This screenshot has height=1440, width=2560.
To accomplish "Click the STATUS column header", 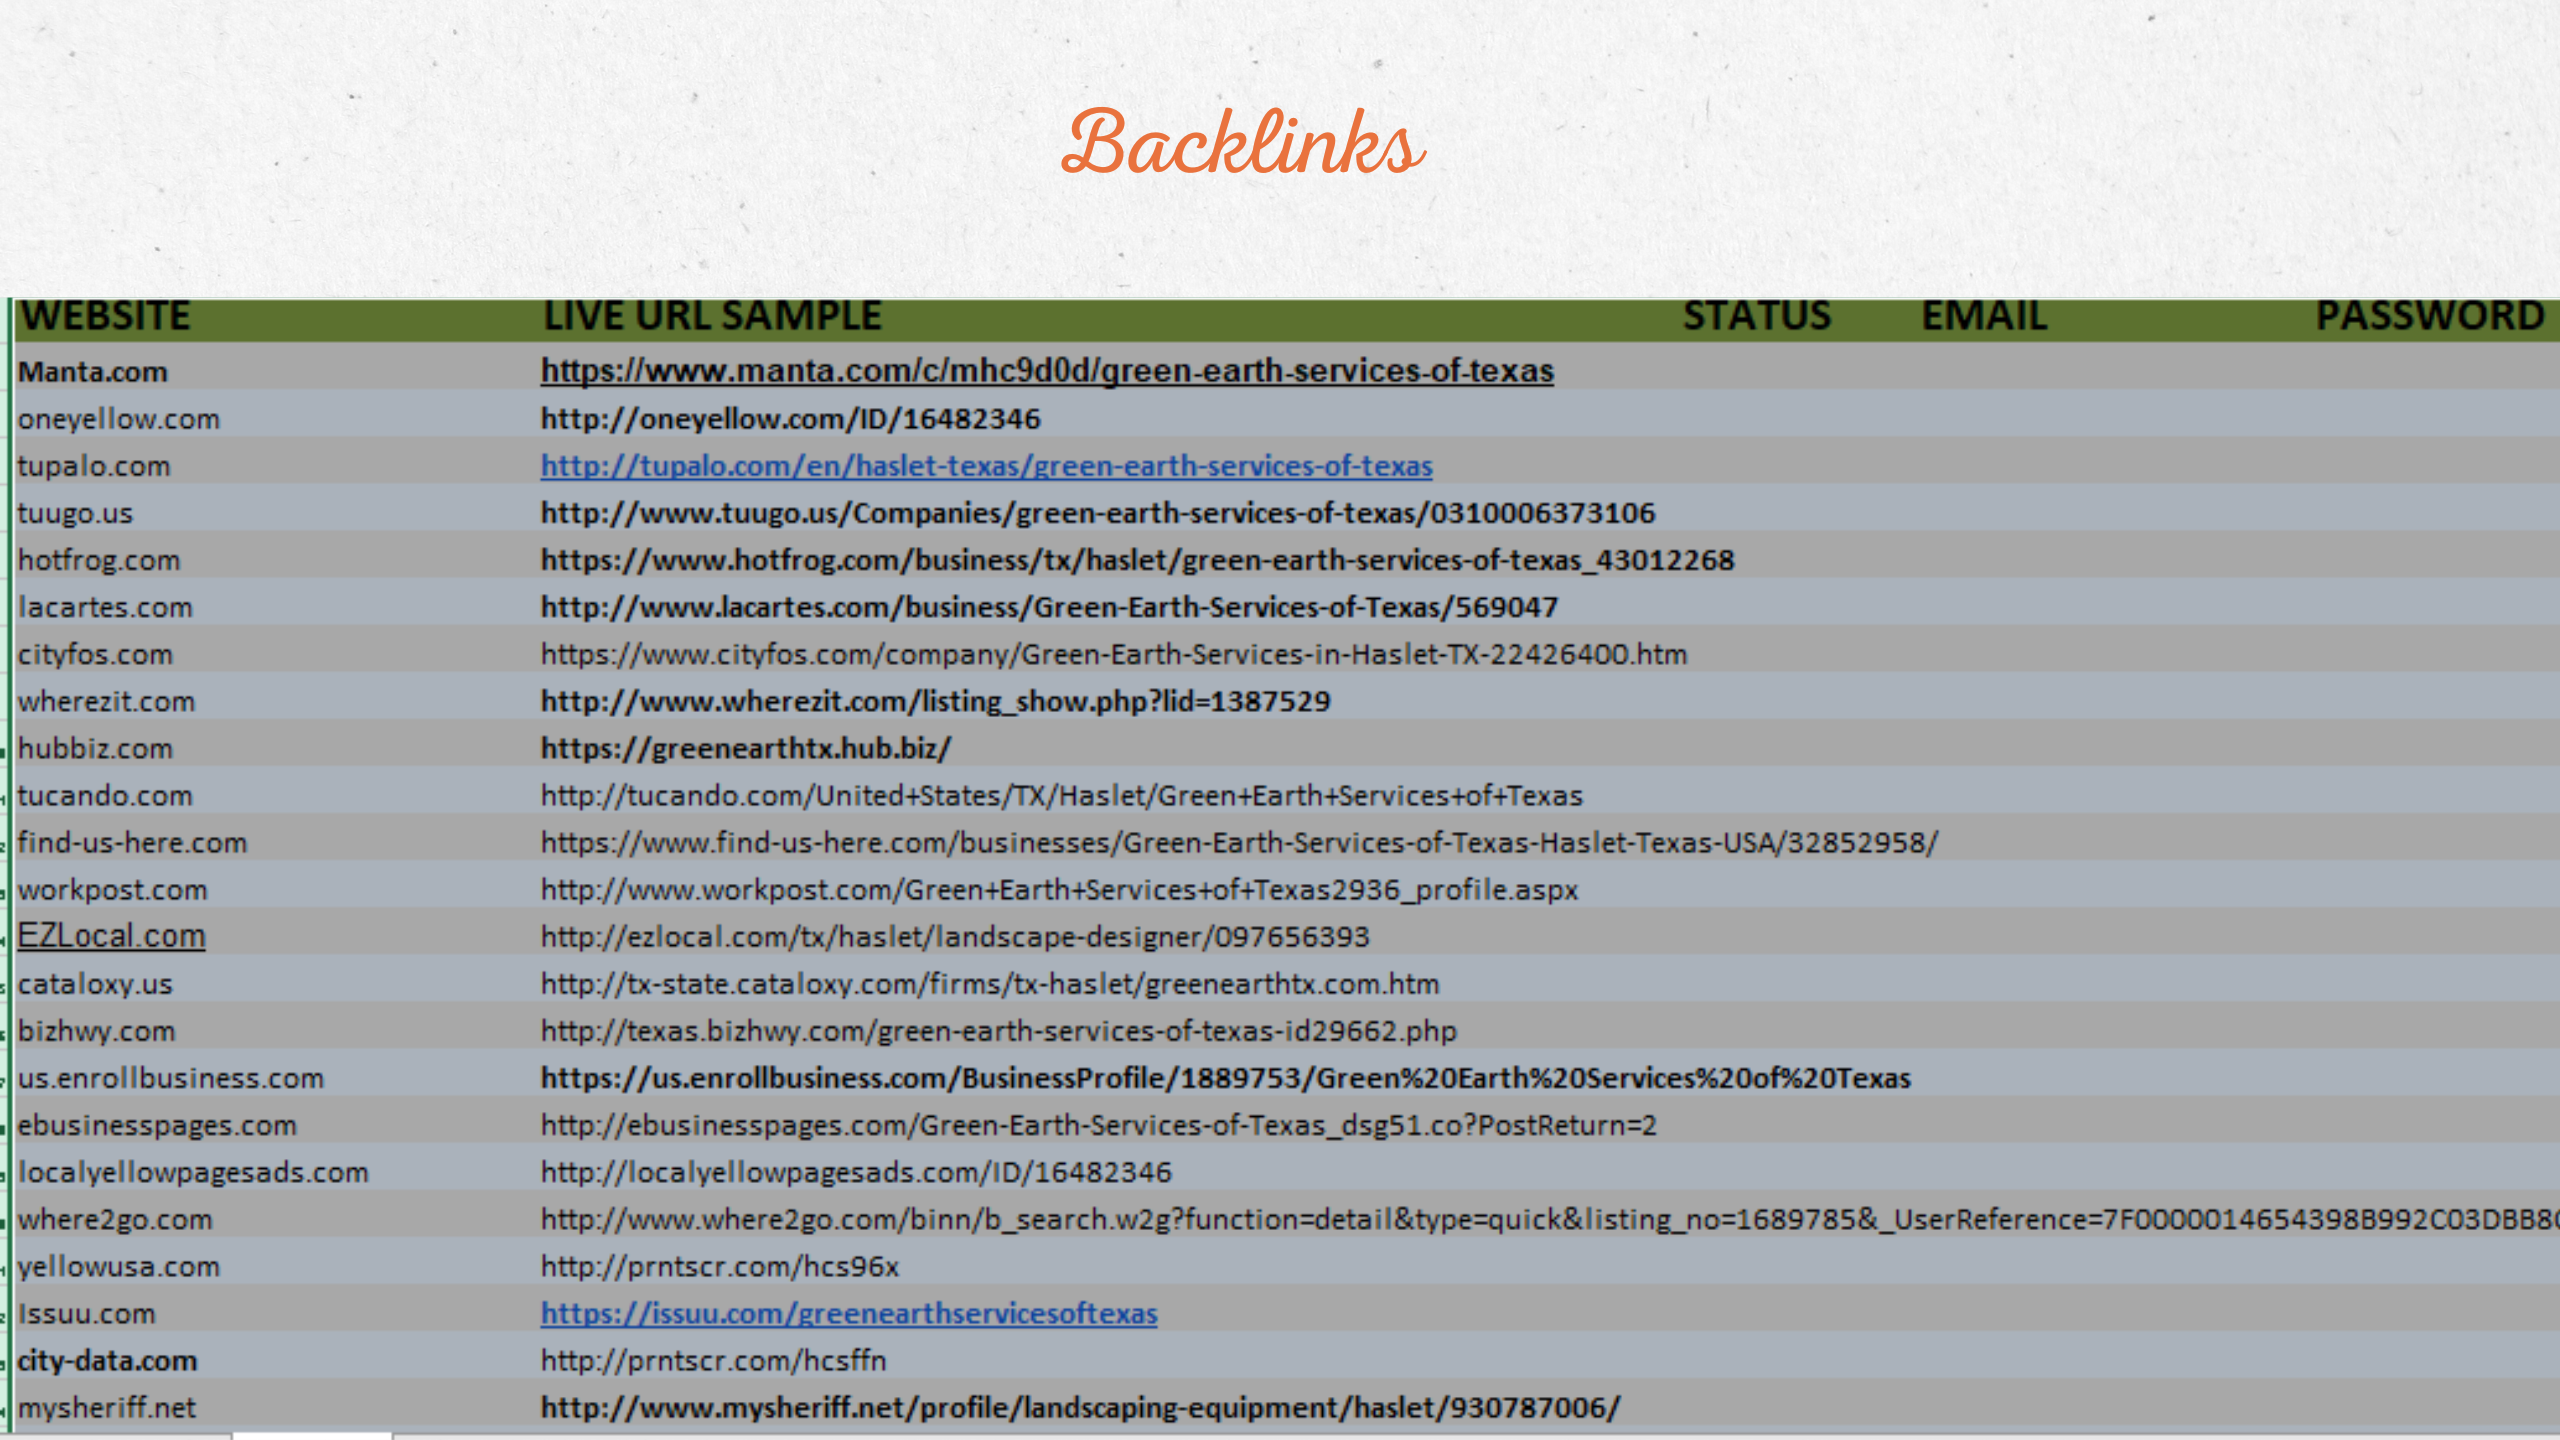I will (x=1756, y=316).
